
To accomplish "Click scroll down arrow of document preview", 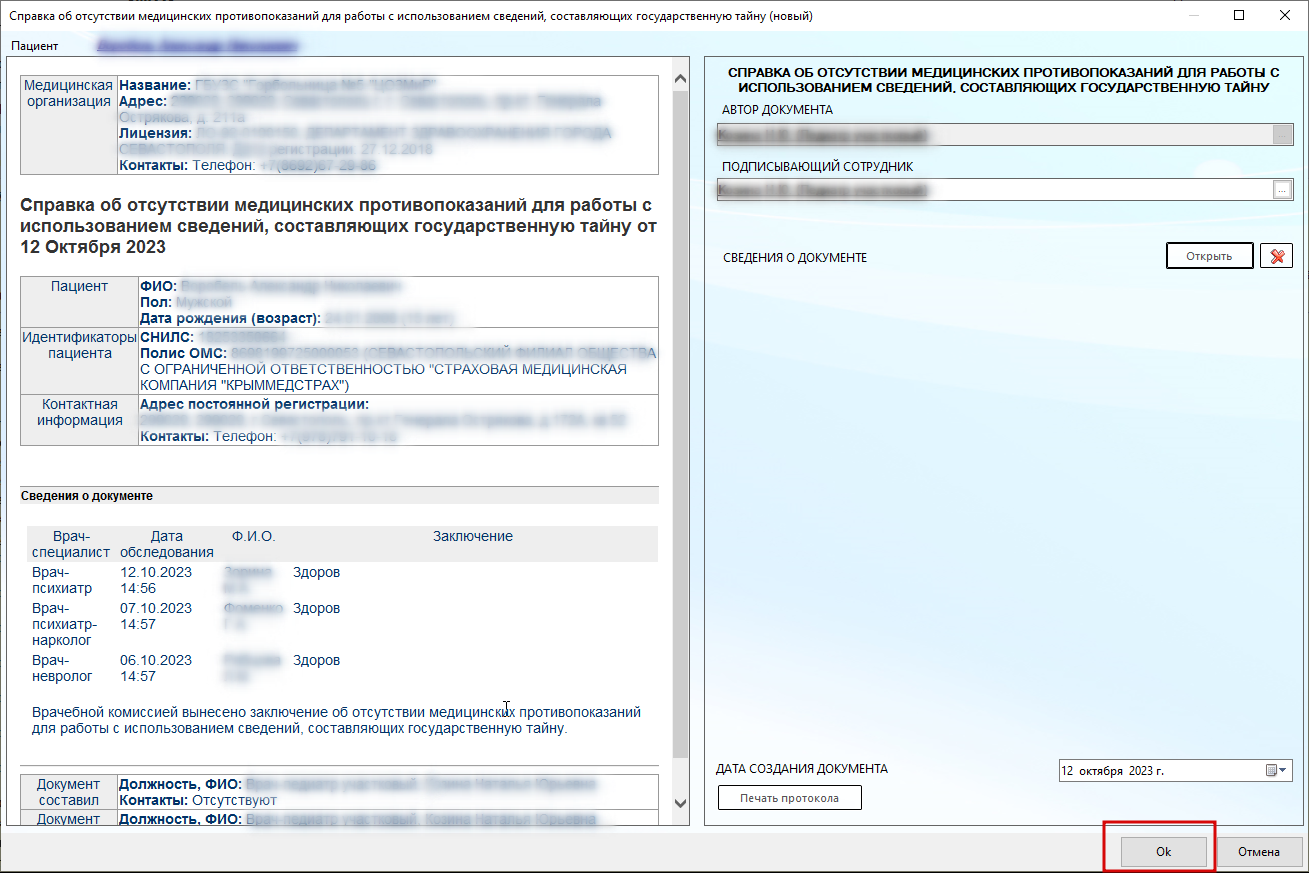I will 681,803.
